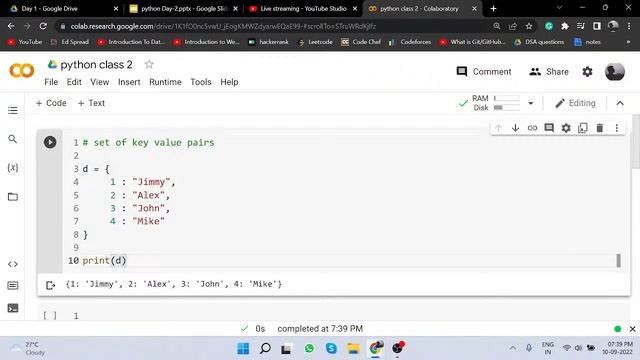Open File Explorer from taskbar
Screen dimensions: 640x360
353,349
